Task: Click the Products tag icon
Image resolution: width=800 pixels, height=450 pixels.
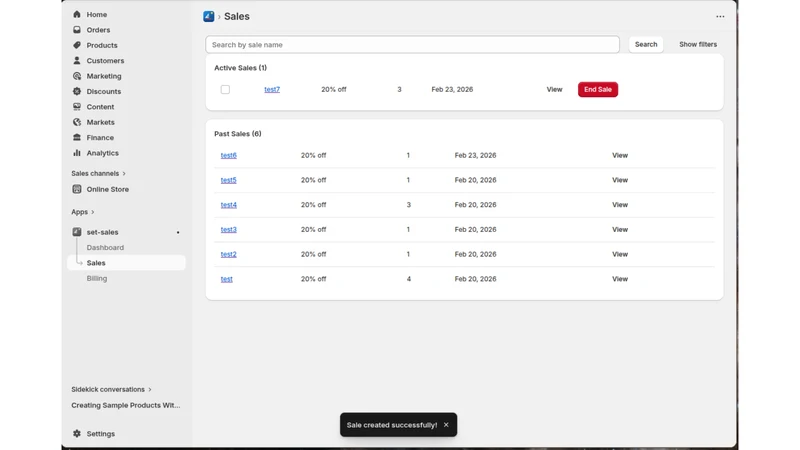Action: 77,45
